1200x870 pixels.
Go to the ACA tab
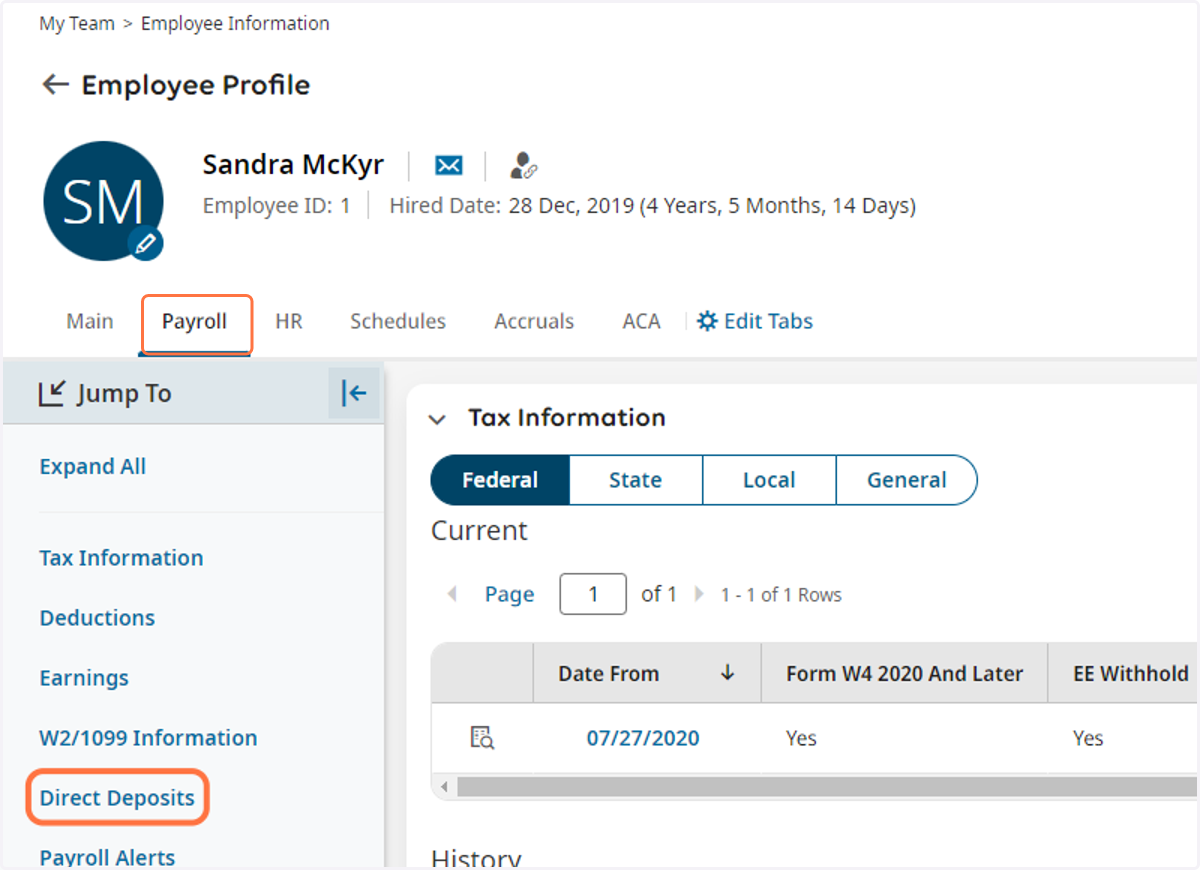641,321
